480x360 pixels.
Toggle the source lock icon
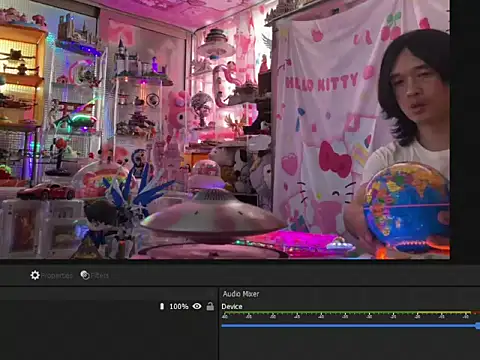pos(210,306)
